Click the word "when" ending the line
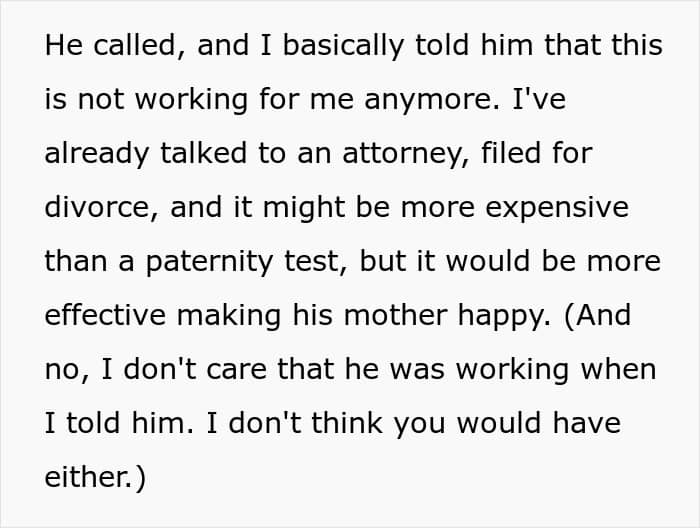The width and height of the screenshot is (700, 528). click(x=620, y=370)
